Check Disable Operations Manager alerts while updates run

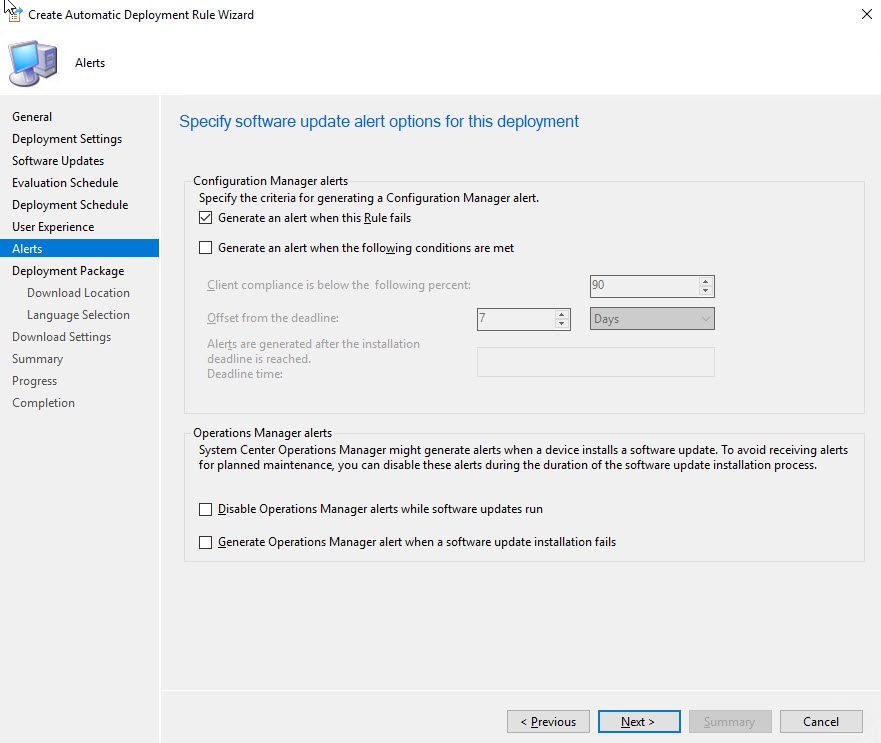[x=206, y=509]
